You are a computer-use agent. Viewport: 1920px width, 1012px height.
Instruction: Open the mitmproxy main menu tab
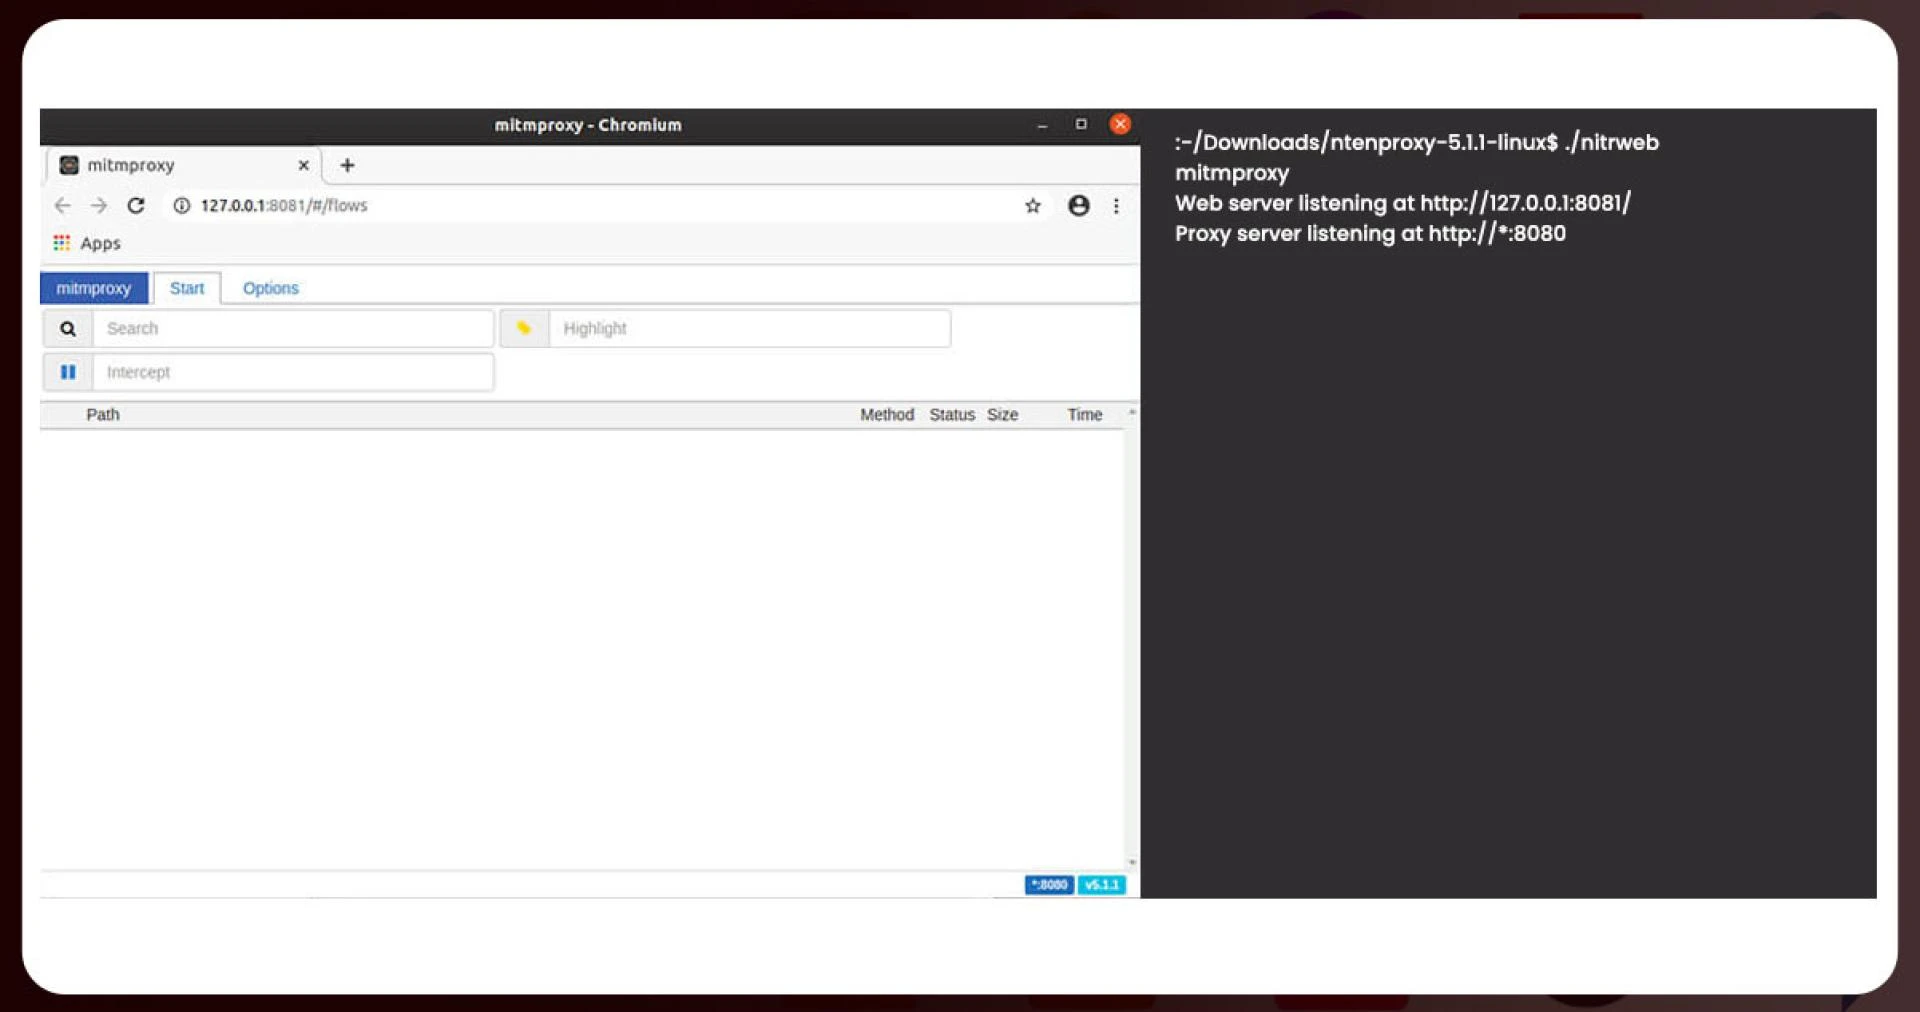(x=94, y=288)
